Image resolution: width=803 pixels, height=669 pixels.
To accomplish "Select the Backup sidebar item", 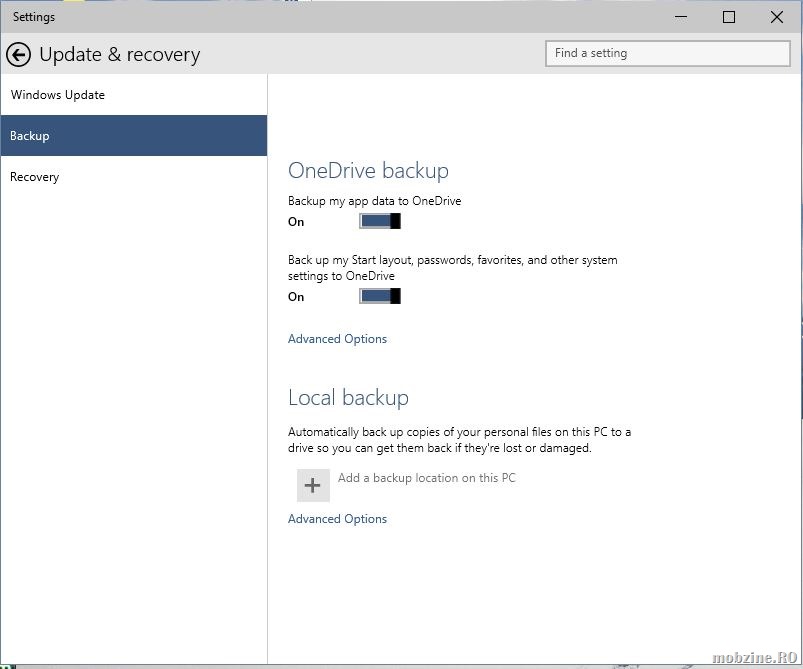I will pos(134,136).
